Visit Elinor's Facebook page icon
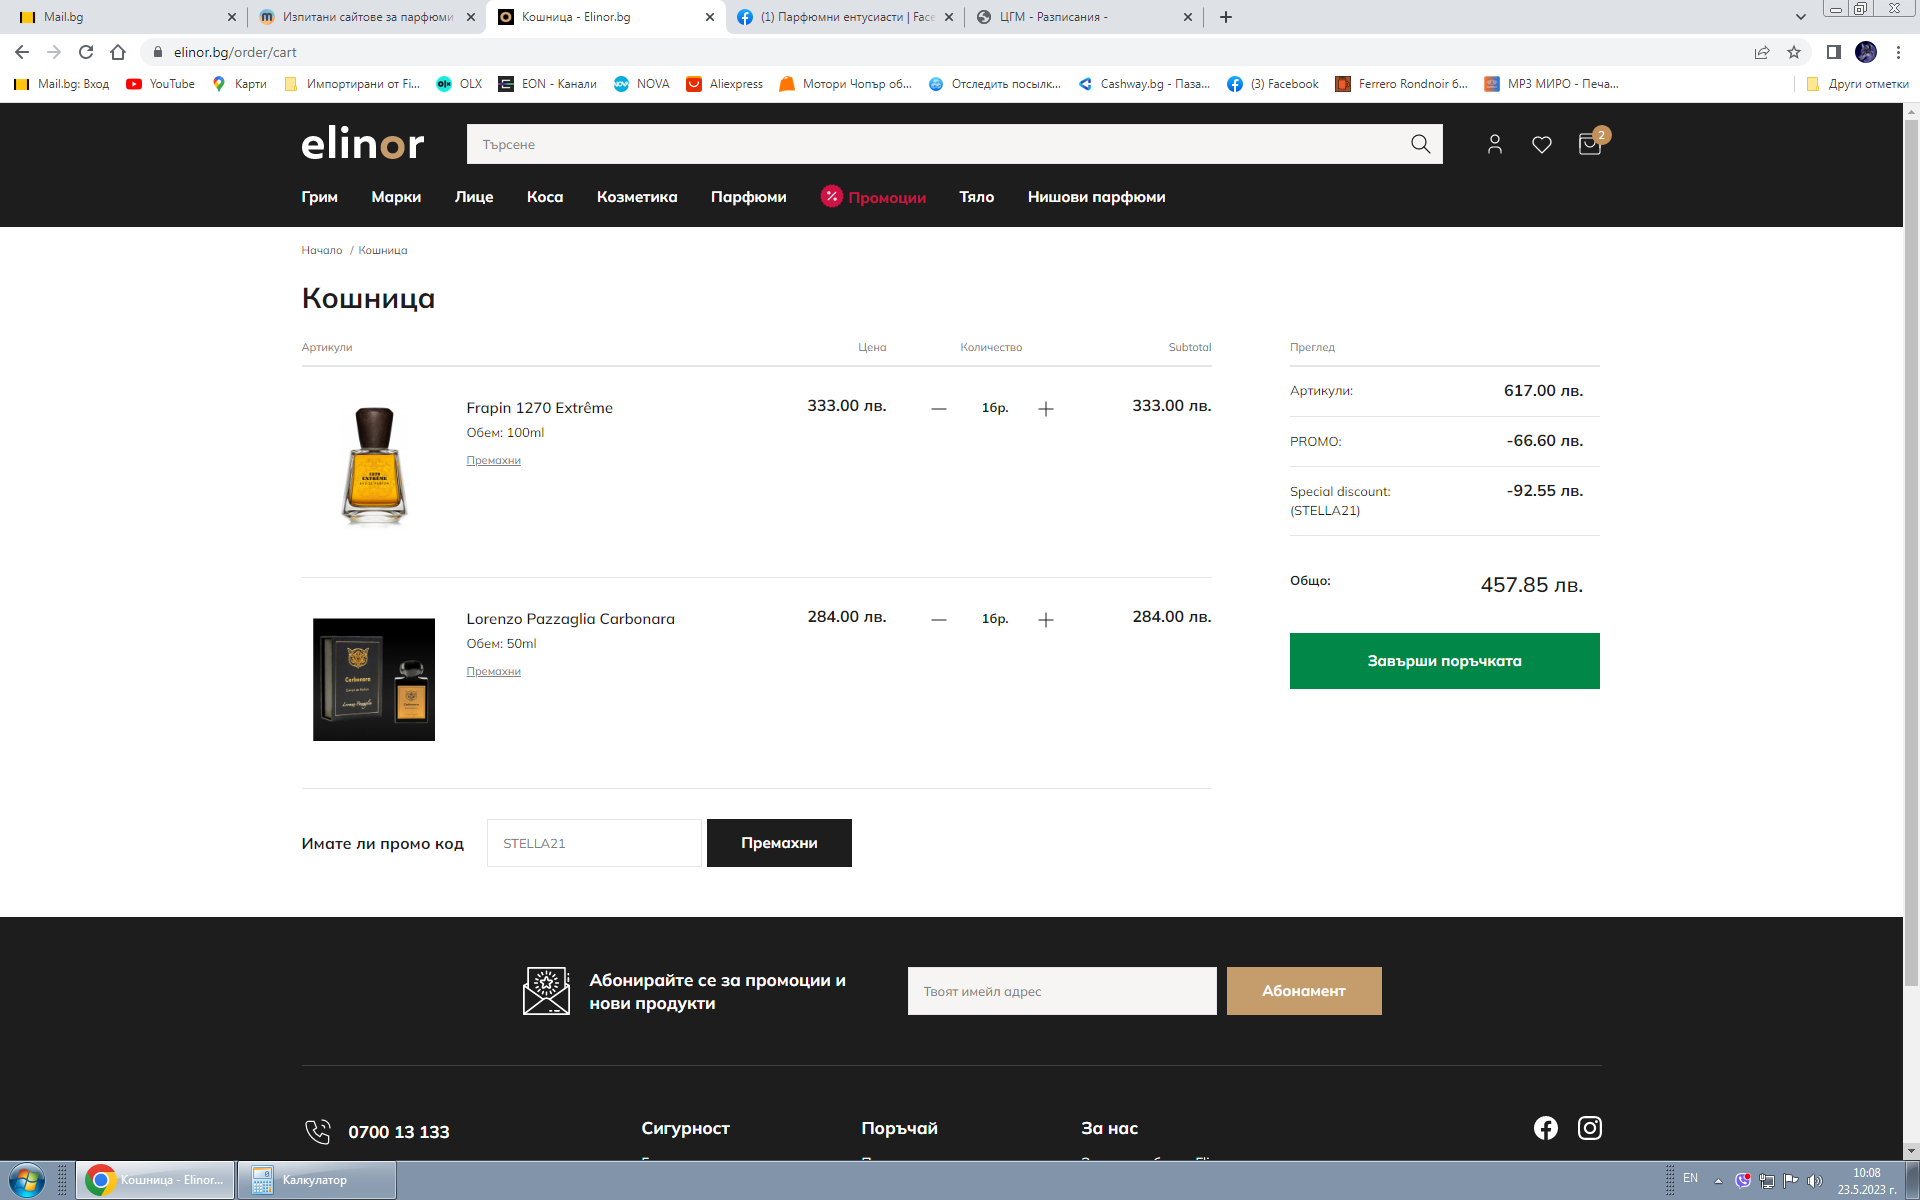Viewport: 1920px width, 1200px height. click(1545, 1128)
